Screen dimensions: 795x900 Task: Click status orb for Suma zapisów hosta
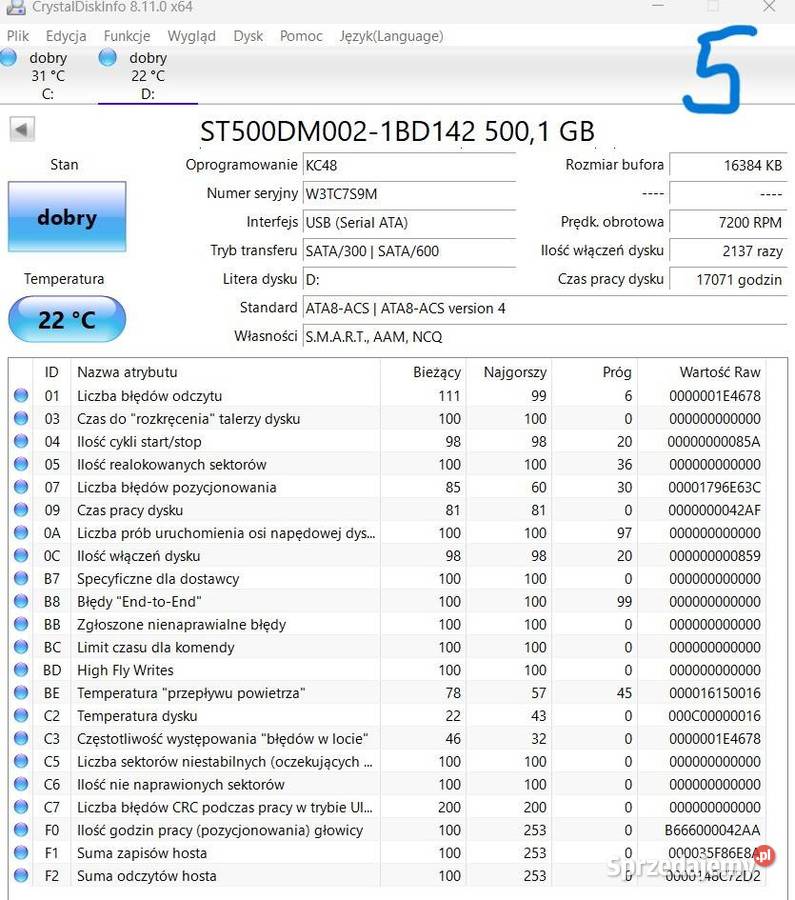point(21,852)
